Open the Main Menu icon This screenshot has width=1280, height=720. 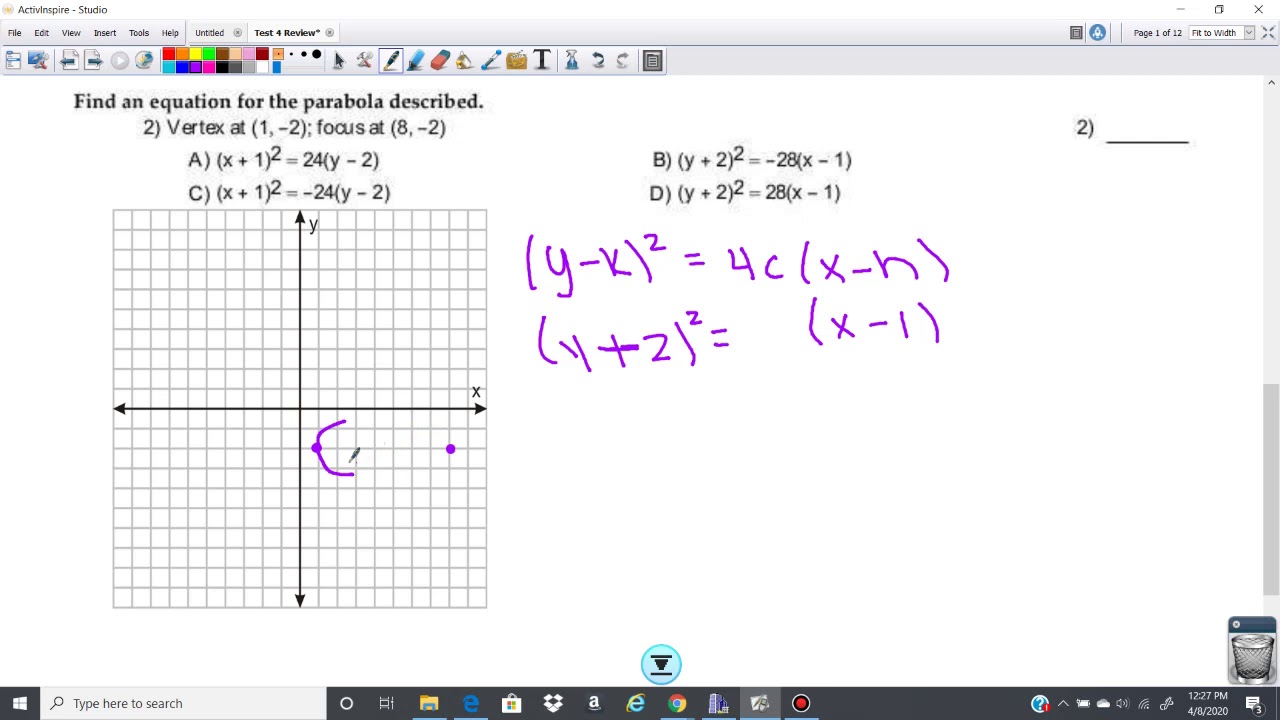click(x=13, y=61)
